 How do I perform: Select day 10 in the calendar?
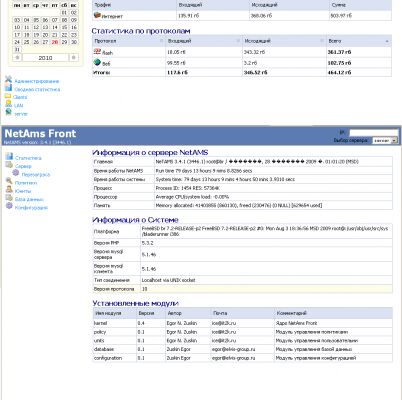coord(17,27)
